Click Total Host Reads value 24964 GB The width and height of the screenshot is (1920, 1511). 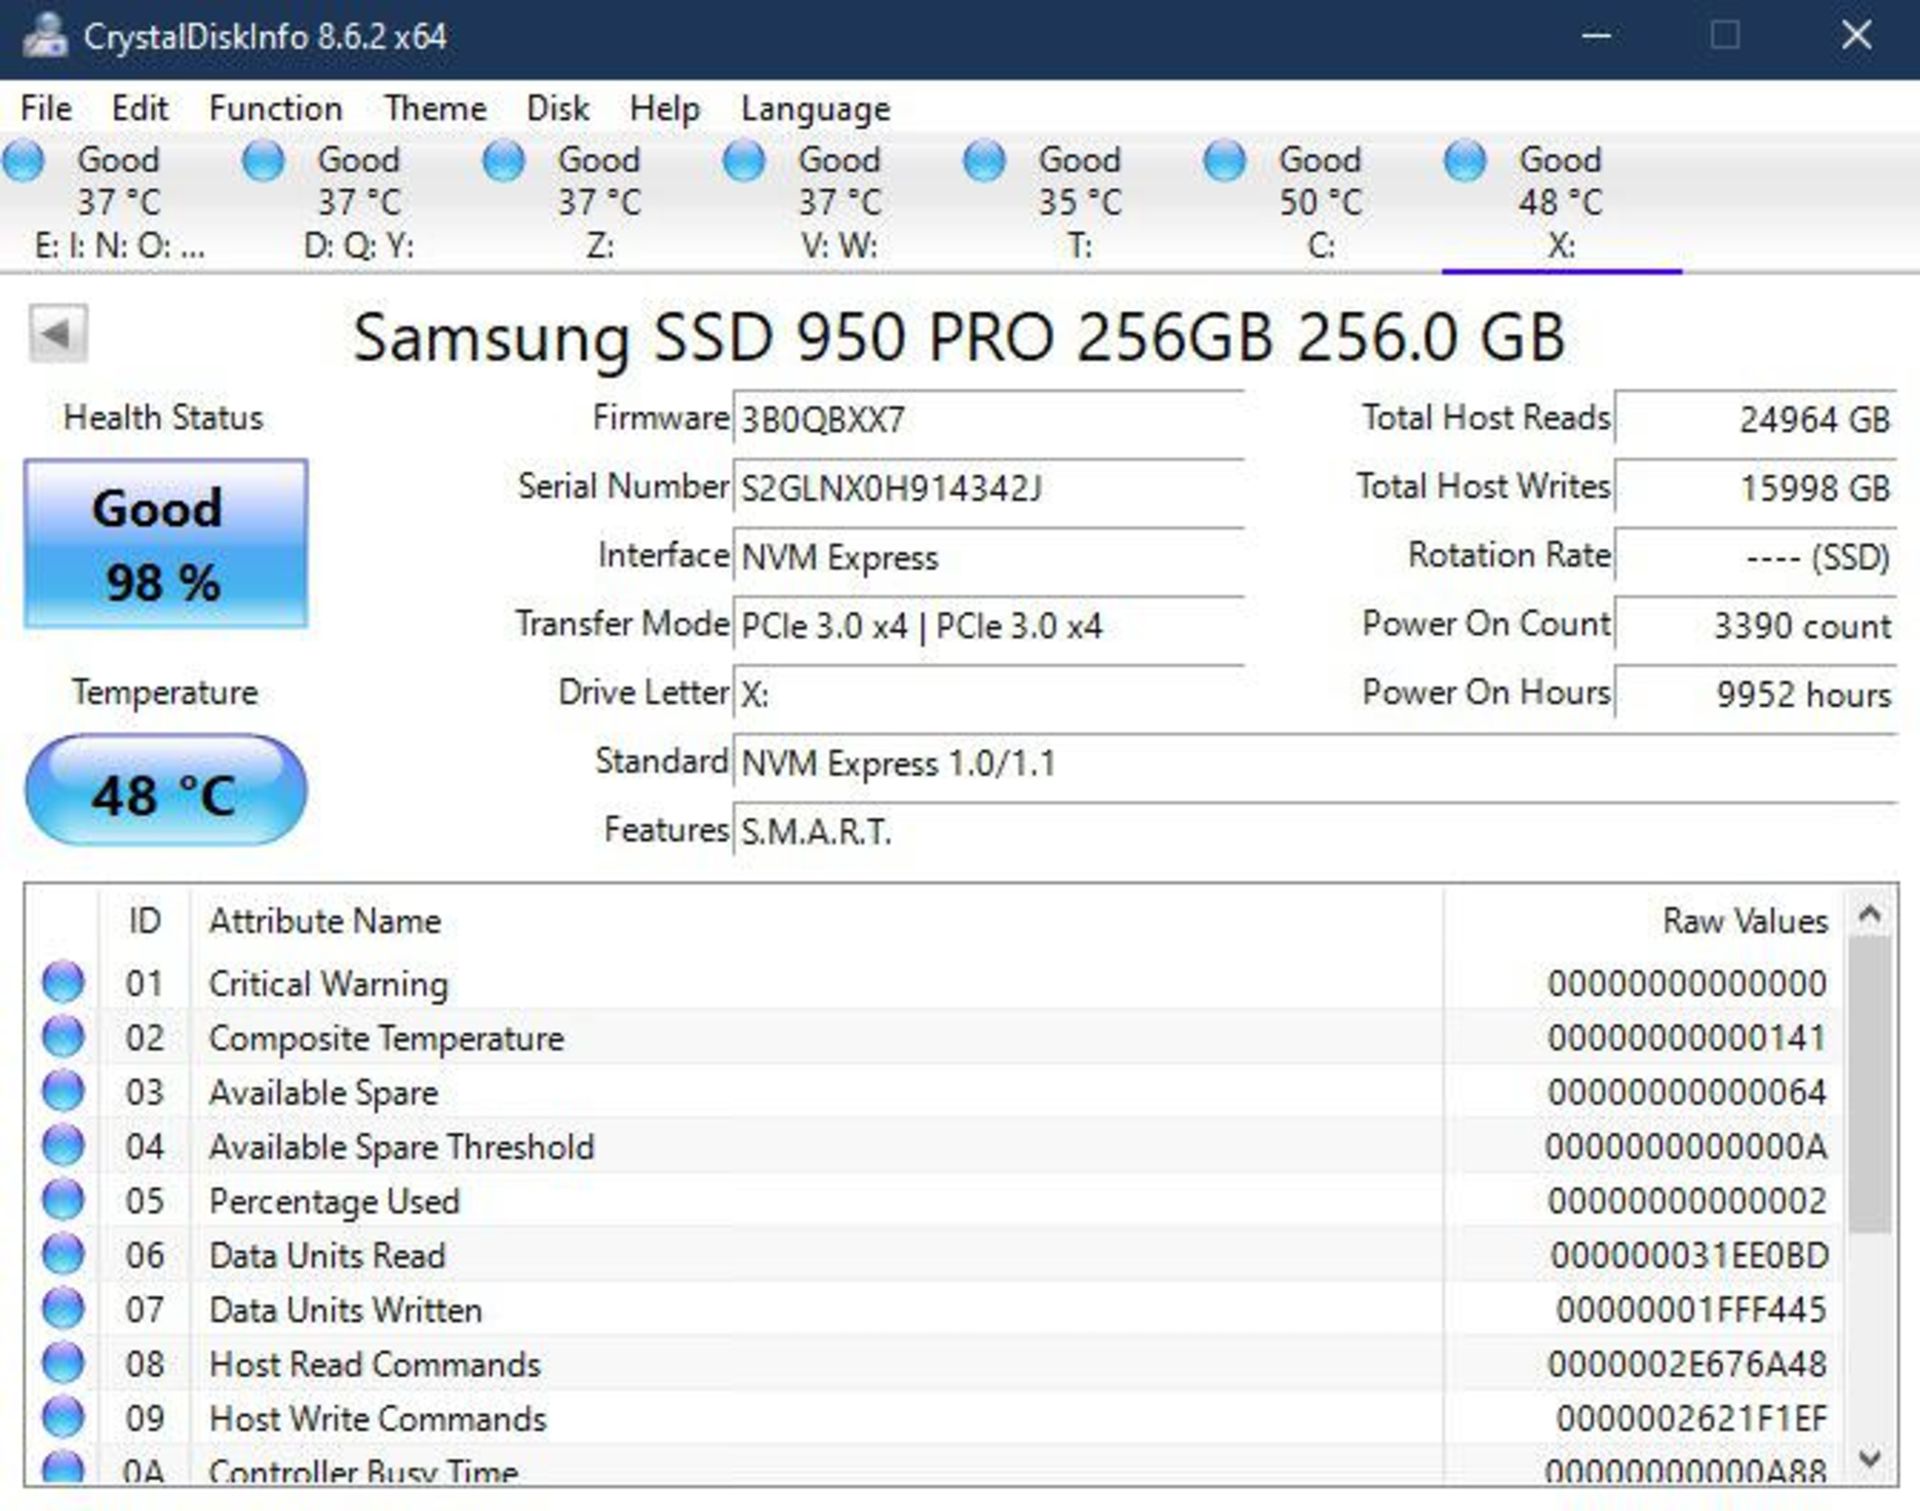(x=1756, y=418)
